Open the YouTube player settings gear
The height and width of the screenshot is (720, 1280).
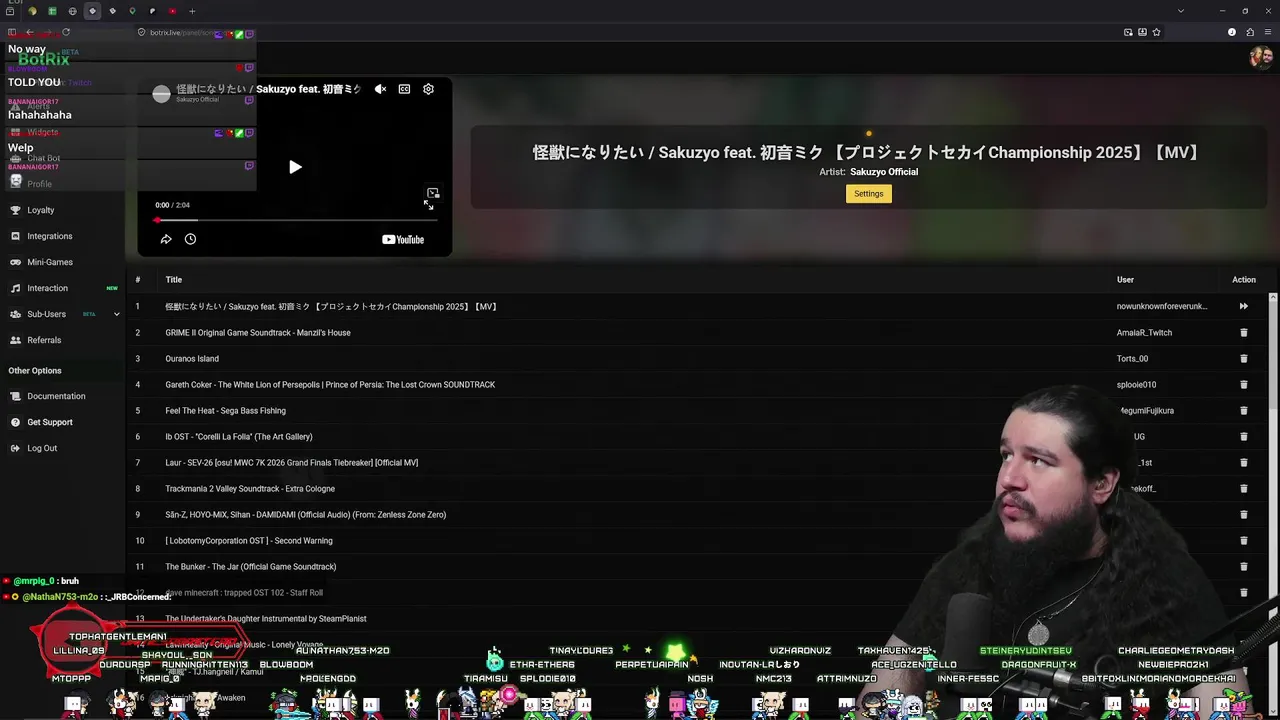coord(428,89)
